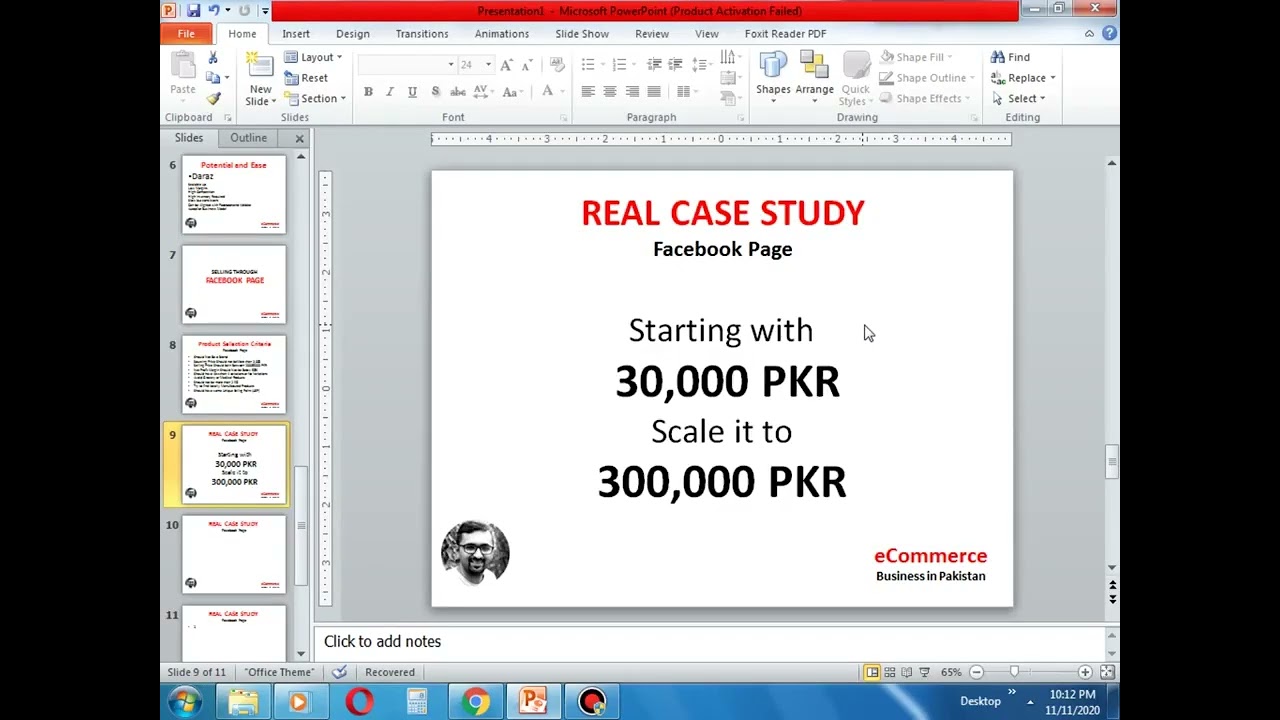Screen dimensions: 1280x720
Task: Run the spell check from the status bar
Action: click(339, 672)
